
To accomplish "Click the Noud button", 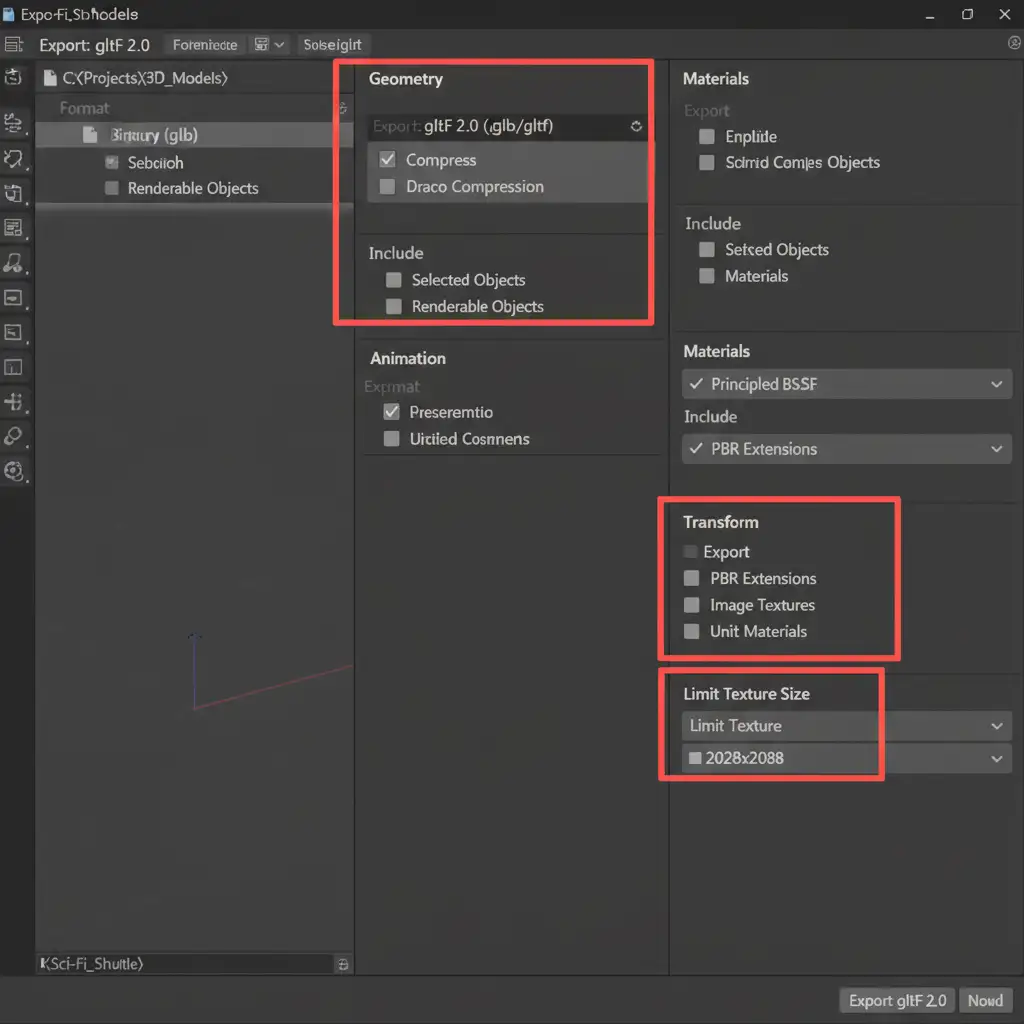I will point(985,1001).
